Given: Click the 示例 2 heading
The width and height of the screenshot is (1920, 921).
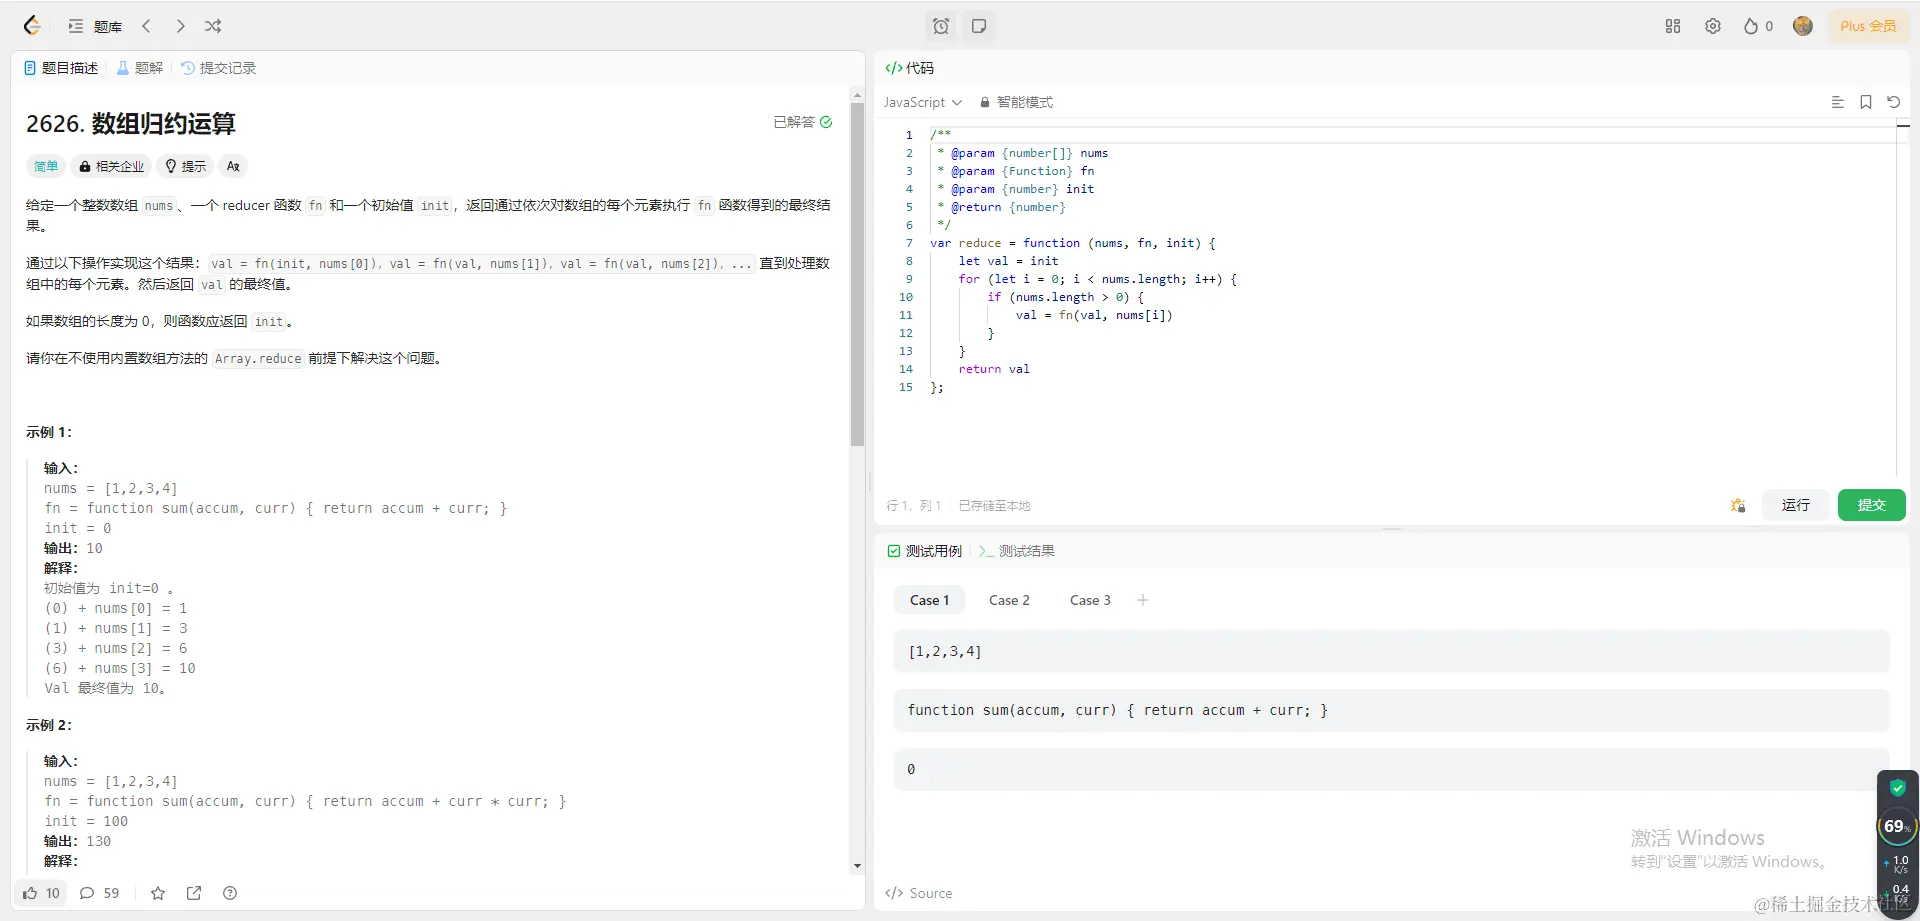Looking at the screenshot, I should point(49,725).
